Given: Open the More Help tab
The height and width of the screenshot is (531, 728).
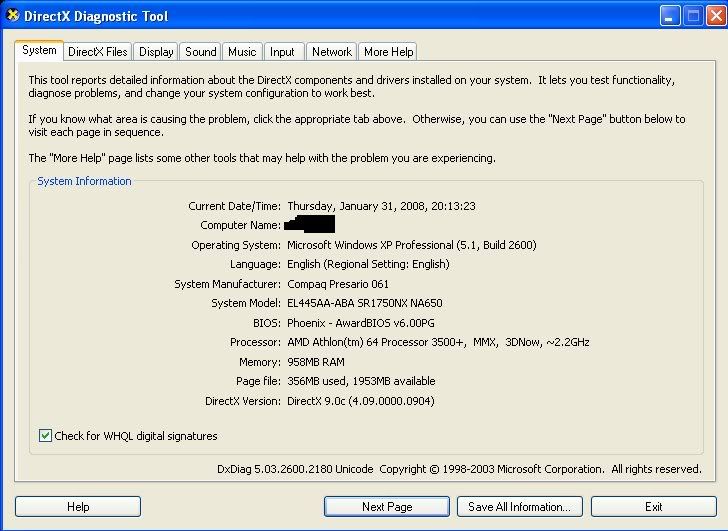Looking at the screenshot, I should tap(388, 52).
